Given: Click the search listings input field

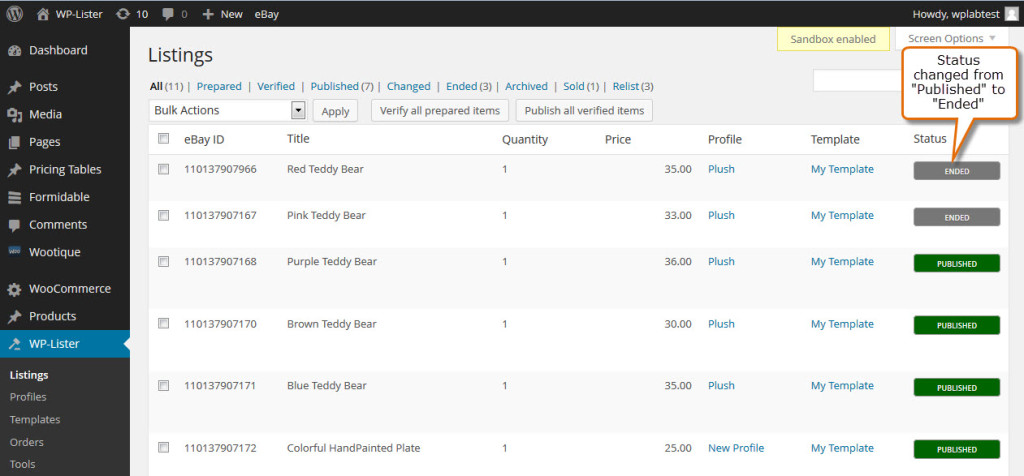Looking at the screenshot, I should point(857,81).
